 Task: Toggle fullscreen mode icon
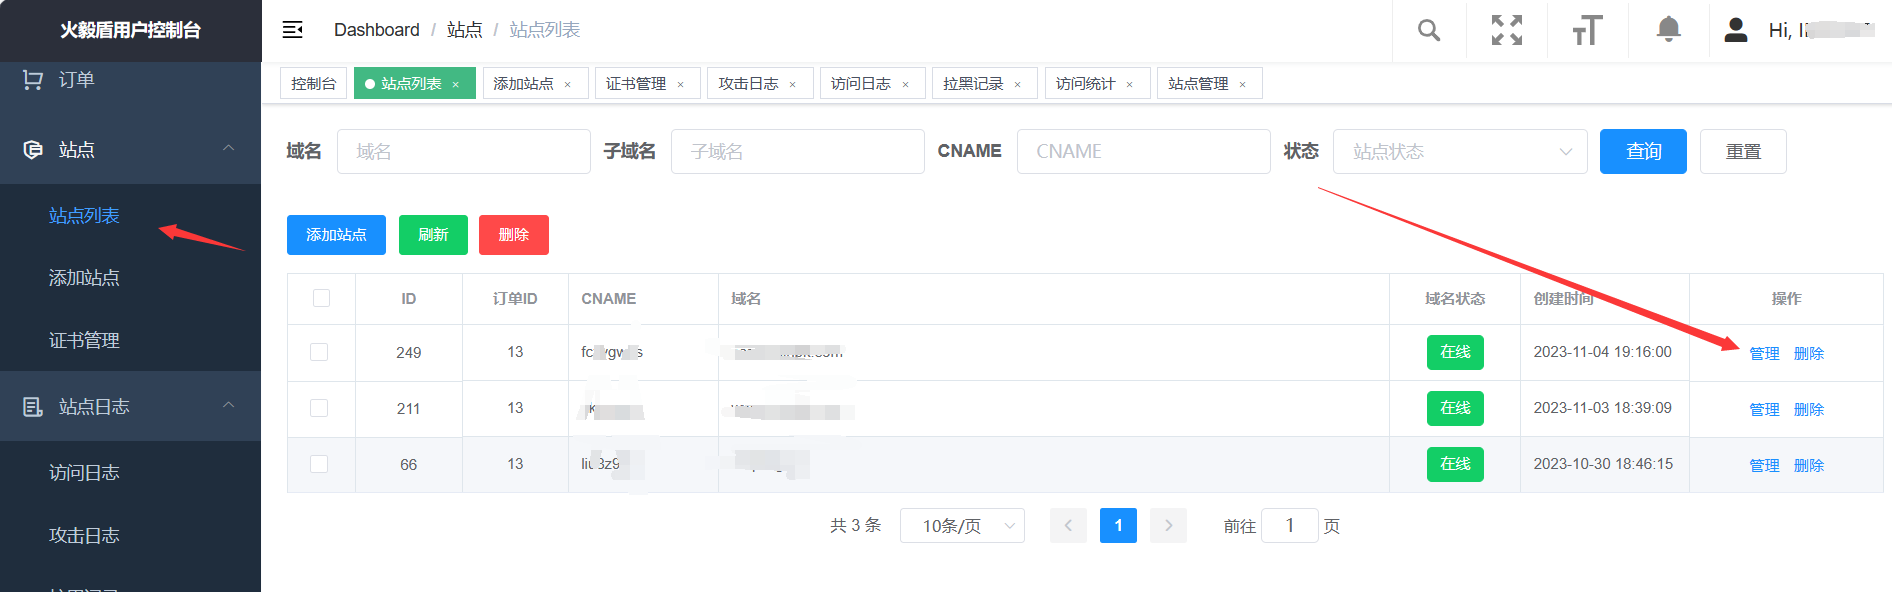coord(1507,30)
